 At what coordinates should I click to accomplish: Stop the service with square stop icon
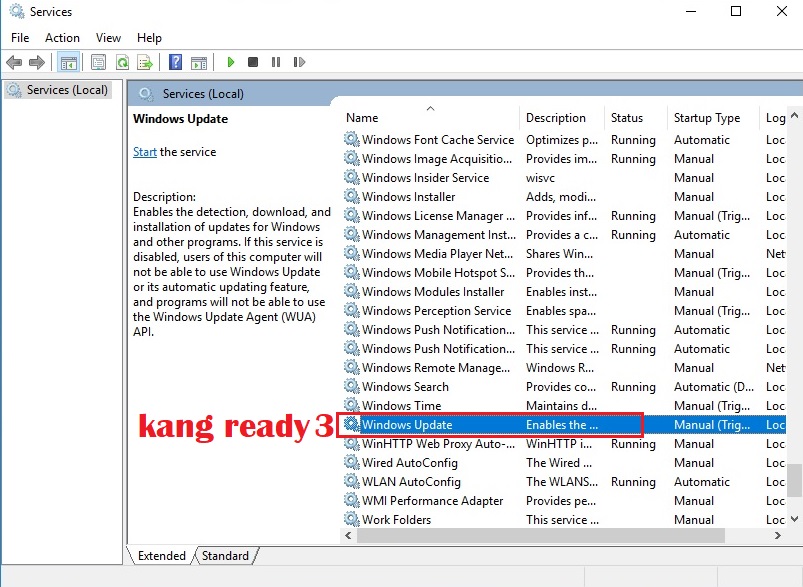[252, 62]
